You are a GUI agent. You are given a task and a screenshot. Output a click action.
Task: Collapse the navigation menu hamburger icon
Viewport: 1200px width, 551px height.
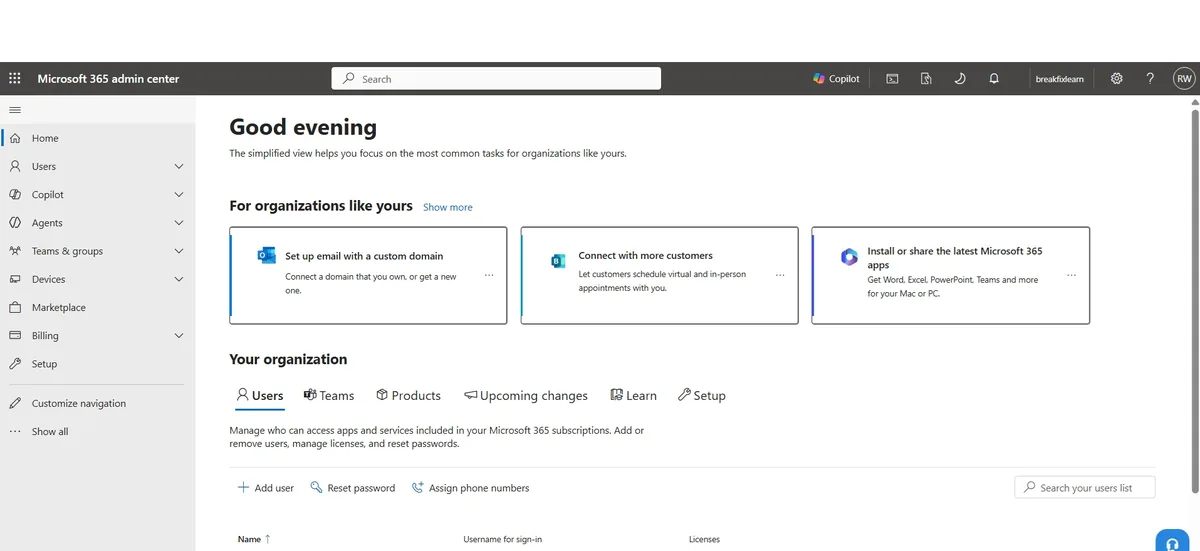pyautogui.click(x=15, y=110)
